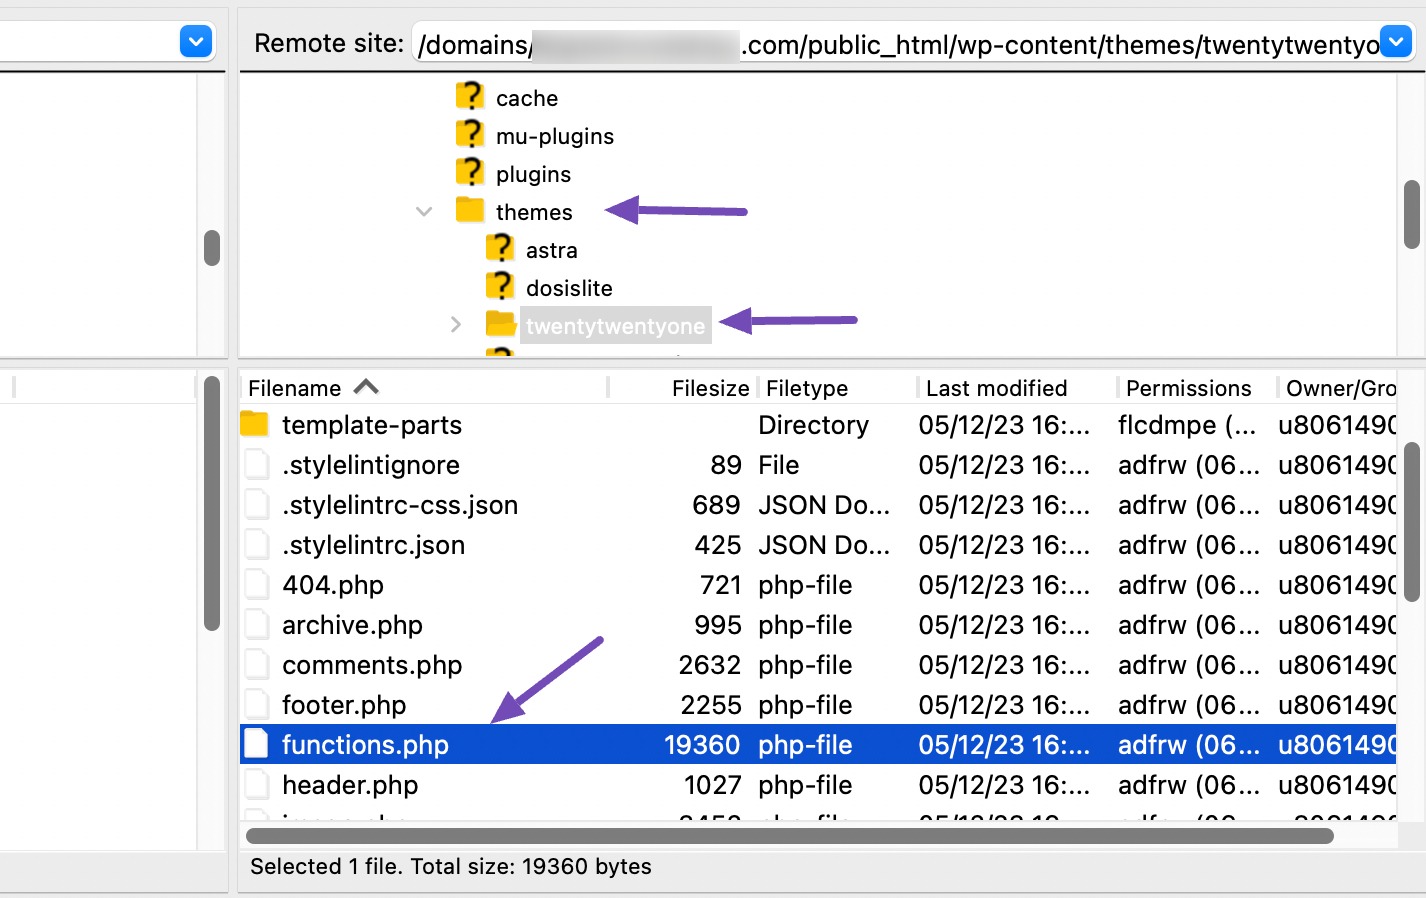This screenshot has height=898, width=1426.
Task: Click the Filetype column header
Action: tap(807, 387)
